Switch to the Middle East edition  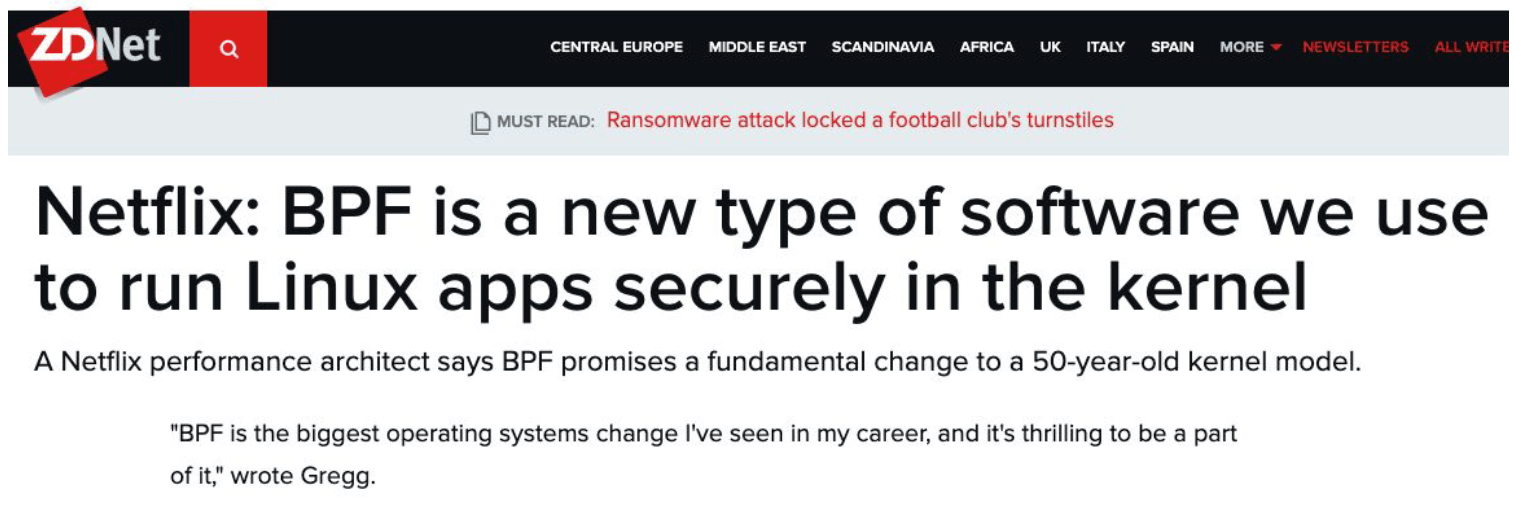[x=757, y=47]
